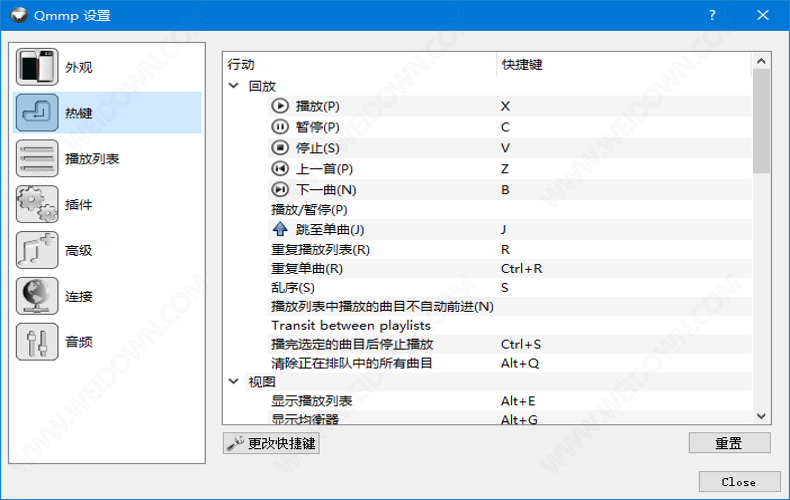Click the Alt+E shortcut cell
The height and width of the screenshot is (500, 790).
517,401
